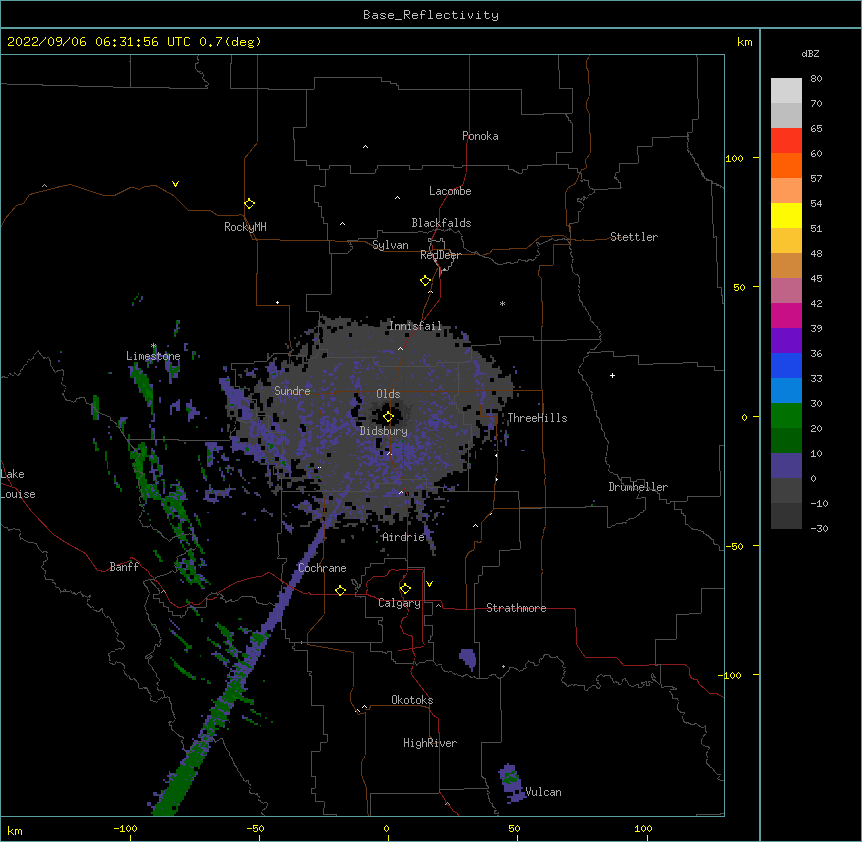Click the Lake Louise label

[x=18, y=484]
